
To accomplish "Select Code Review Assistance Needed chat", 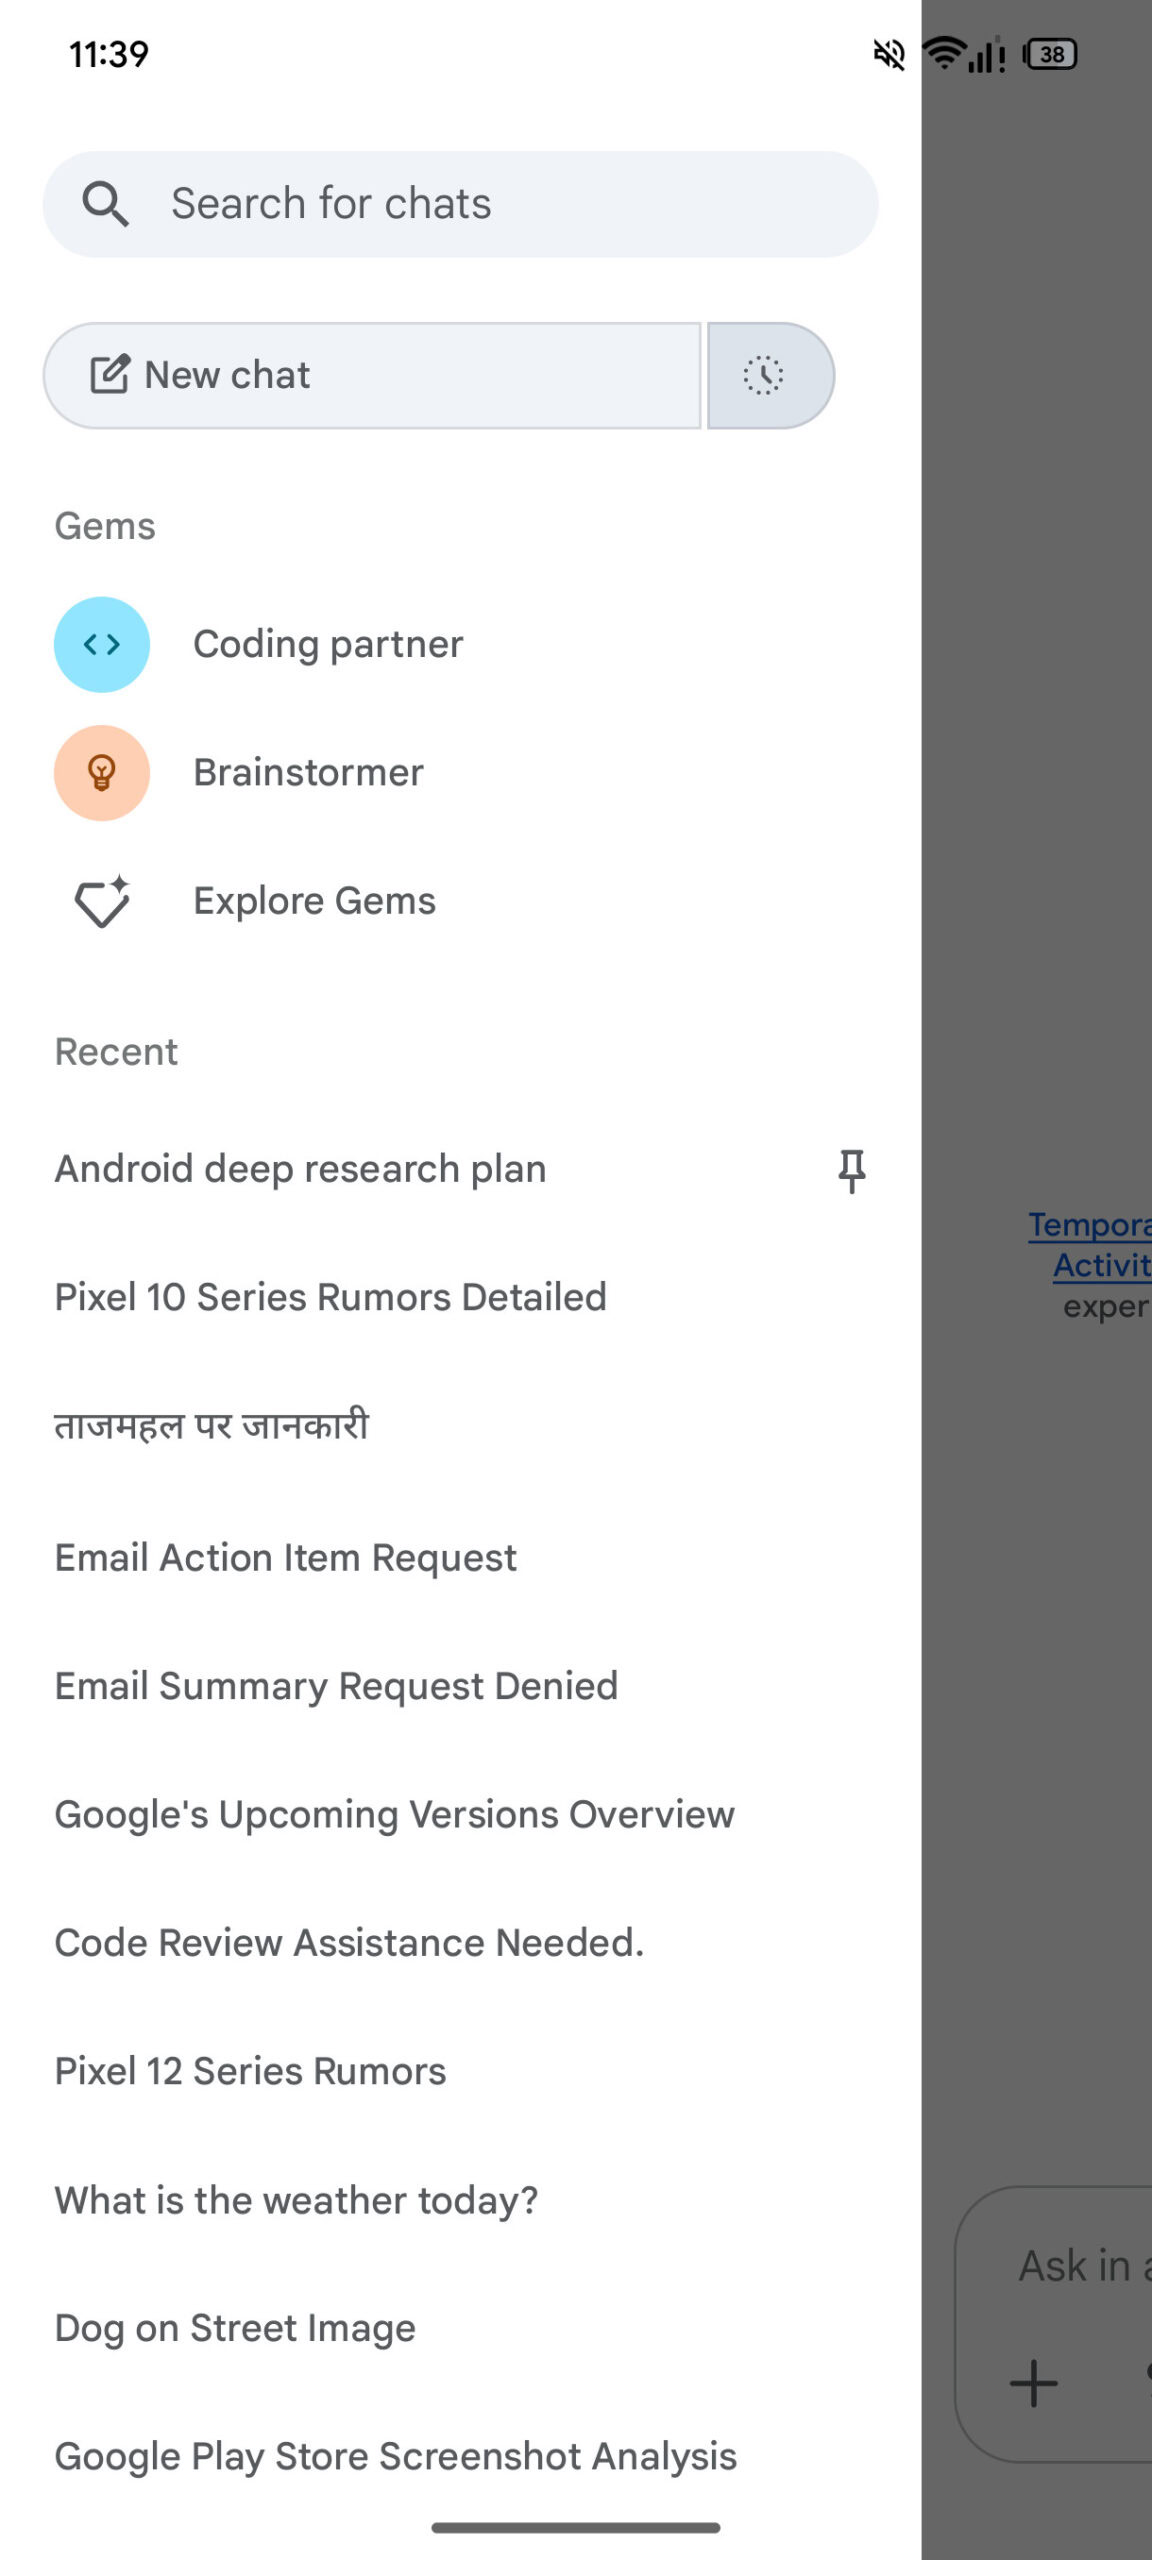I will [x=349, y=1942].
